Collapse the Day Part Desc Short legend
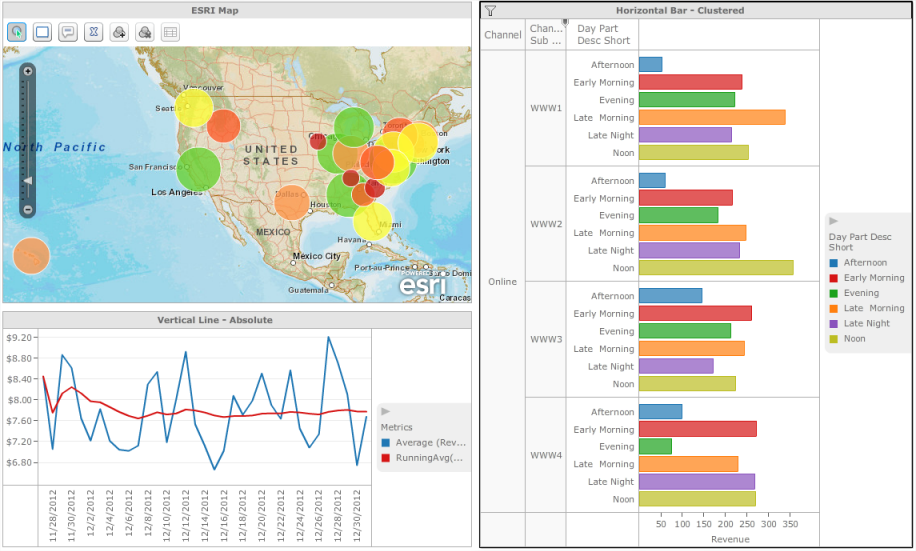The width and height of the screenshot is (916, 551). tap(834, 221)
